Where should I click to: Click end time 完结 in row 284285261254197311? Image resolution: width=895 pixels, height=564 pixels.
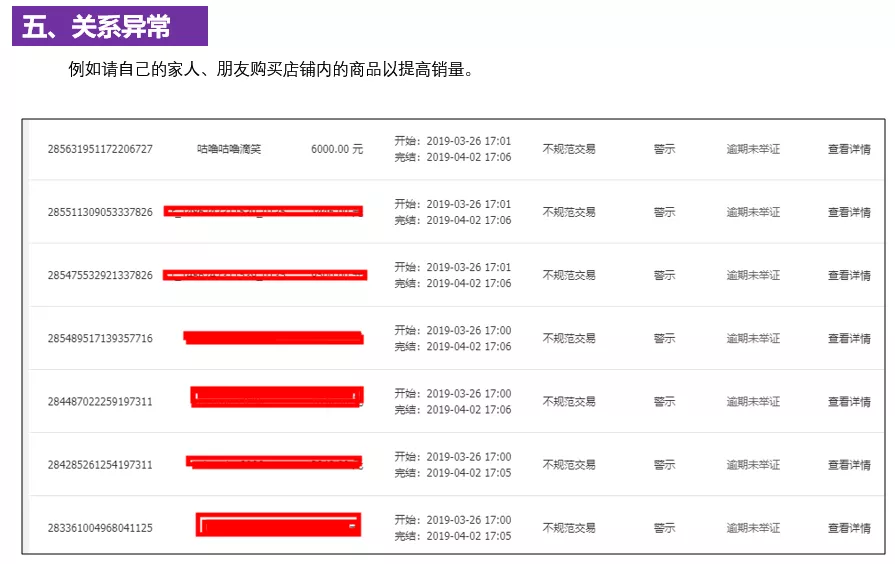[x=453, y=473]
